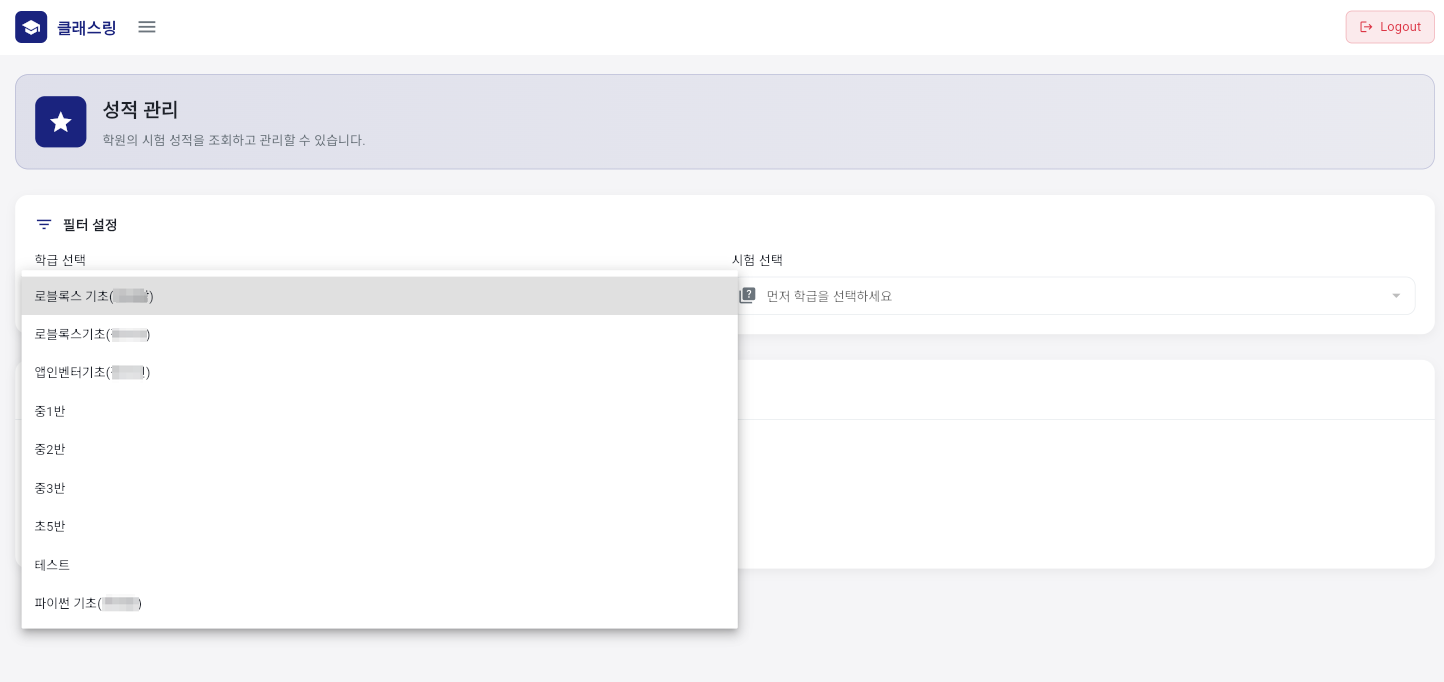This screenshot has width=1444, height=682.
Task: Click the 성적 관리 page heading
Action: point(140,110)
